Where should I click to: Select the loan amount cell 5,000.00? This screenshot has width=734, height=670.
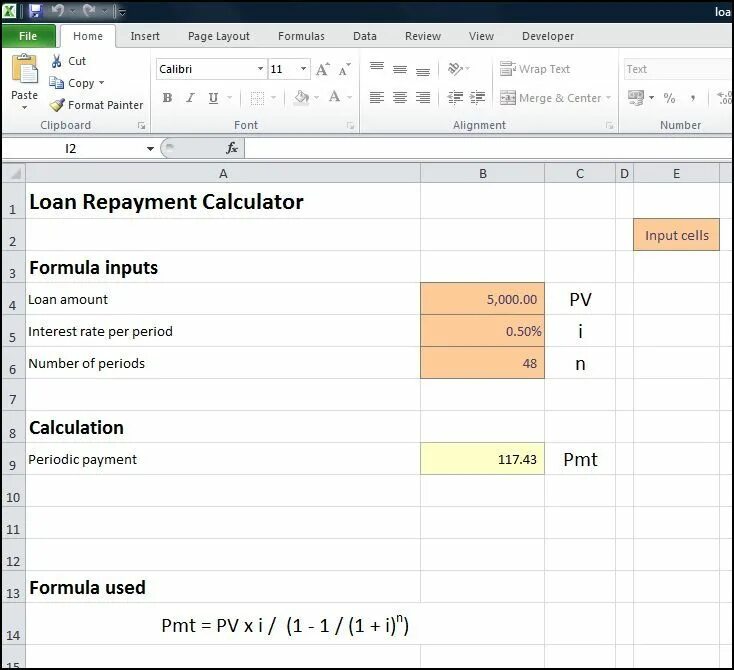click(x=483, y=299)
